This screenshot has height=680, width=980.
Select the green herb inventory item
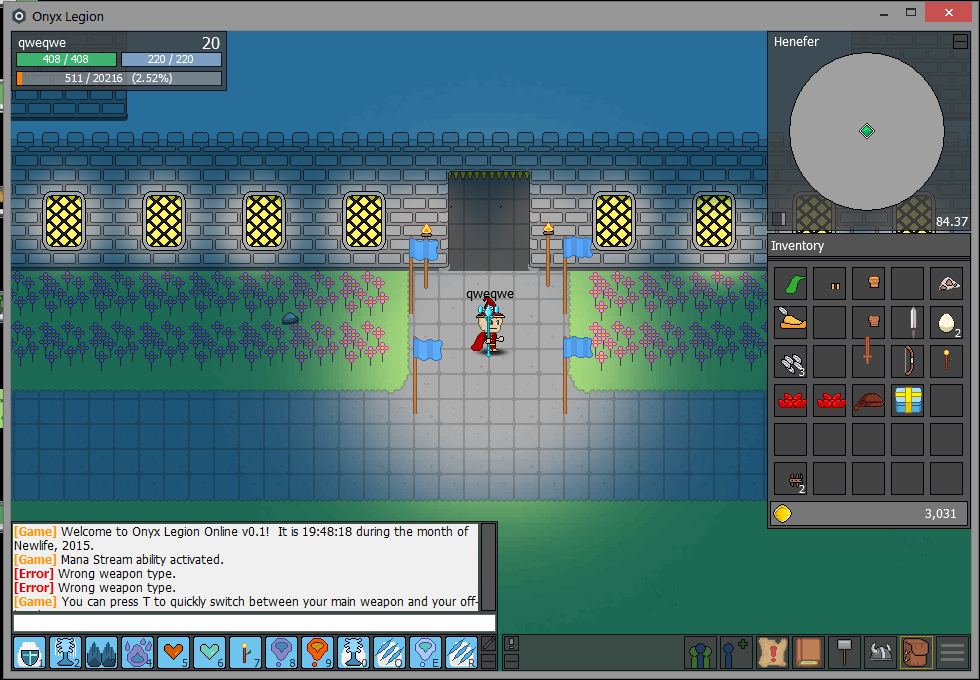click(x=791, y=284)
